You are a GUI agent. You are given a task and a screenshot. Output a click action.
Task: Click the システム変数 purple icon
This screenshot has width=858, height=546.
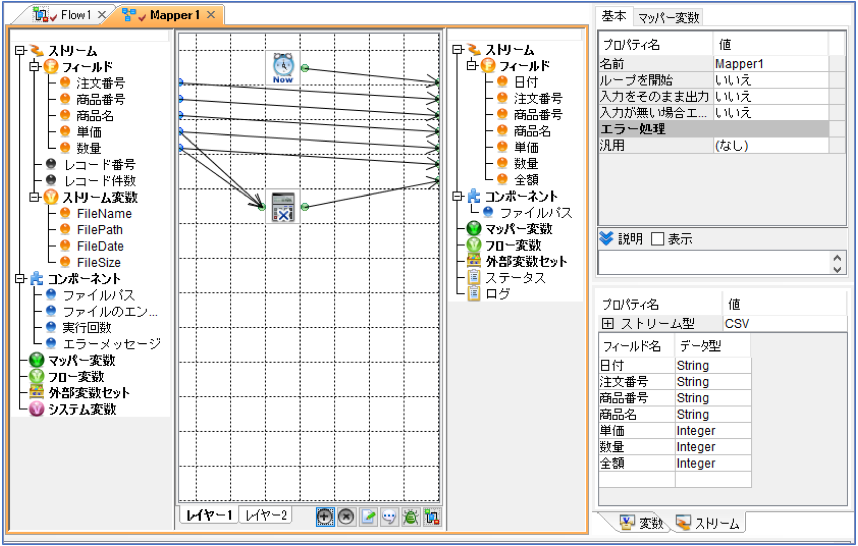(x=37, y=409)
